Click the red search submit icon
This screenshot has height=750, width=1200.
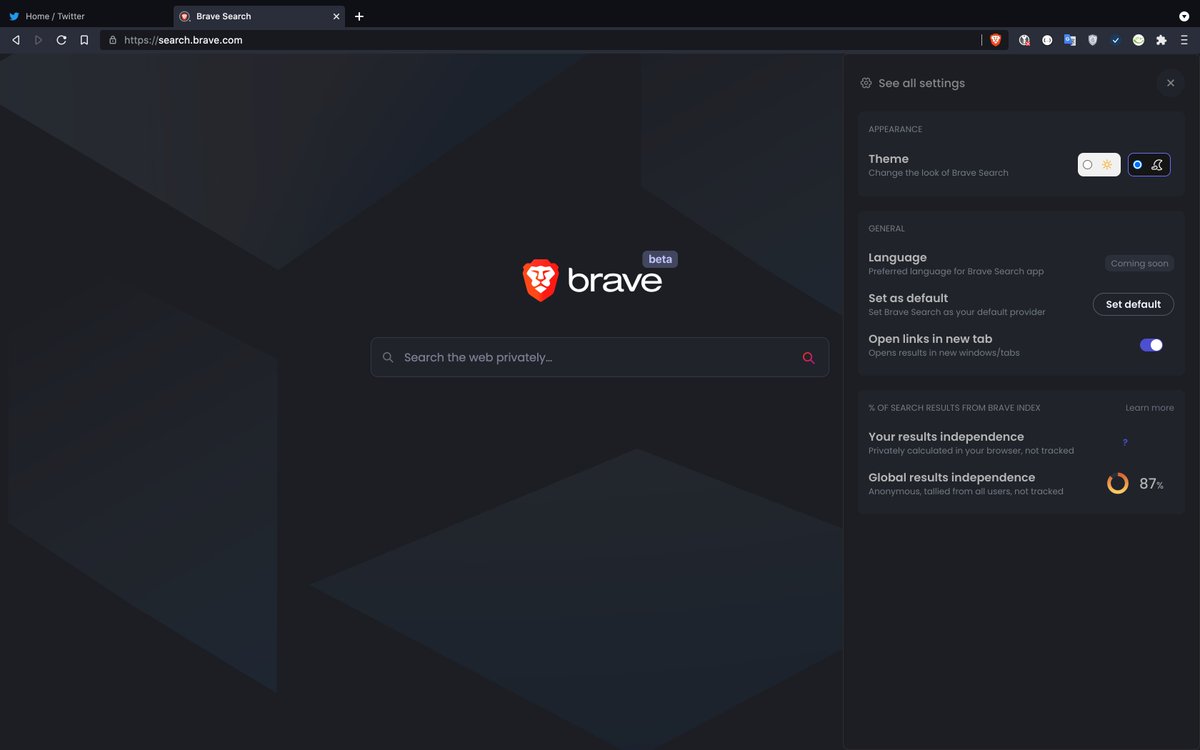click(808, 357)
